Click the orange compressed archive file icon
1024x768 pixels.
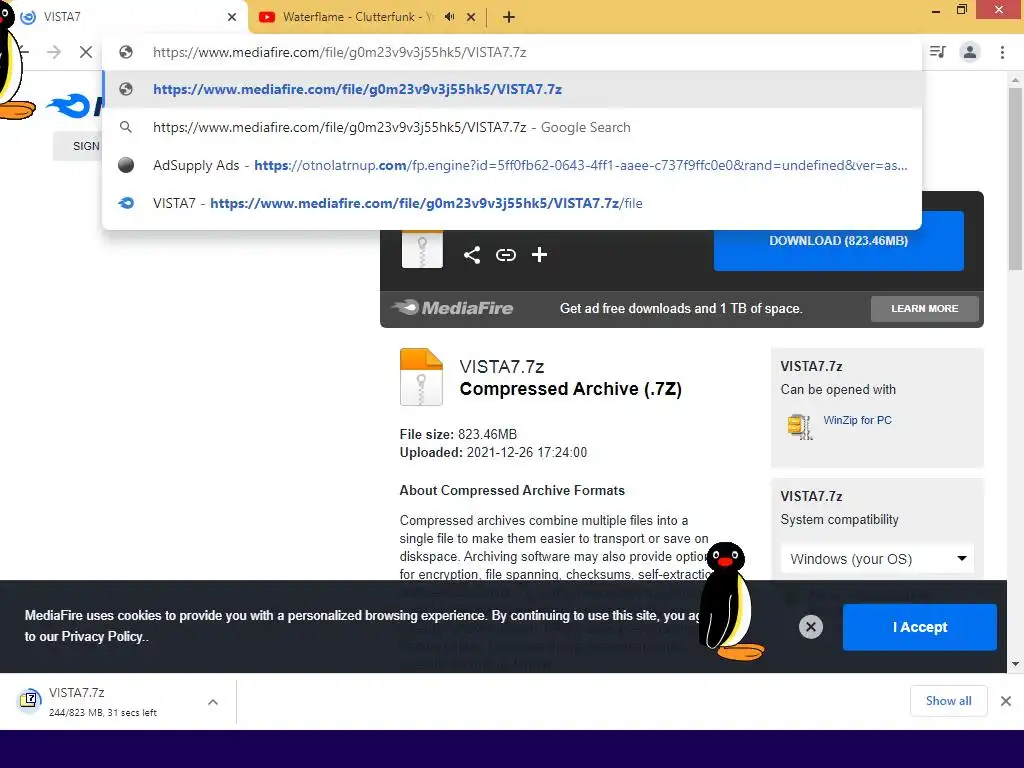point(421,377)
